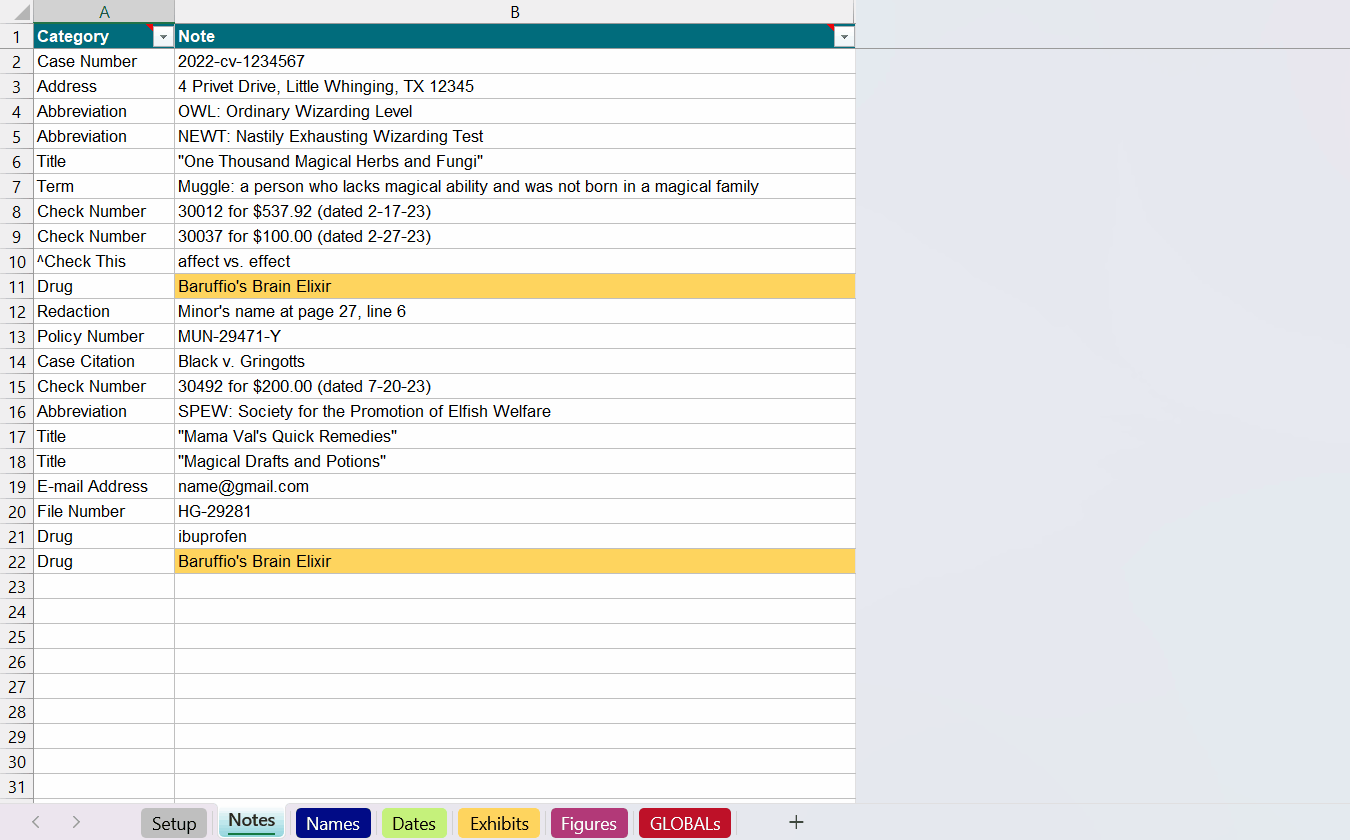Switch to the GLOBALs sheet tab
This screenshot has width=1350, height=840.
[x=685, y=823]
